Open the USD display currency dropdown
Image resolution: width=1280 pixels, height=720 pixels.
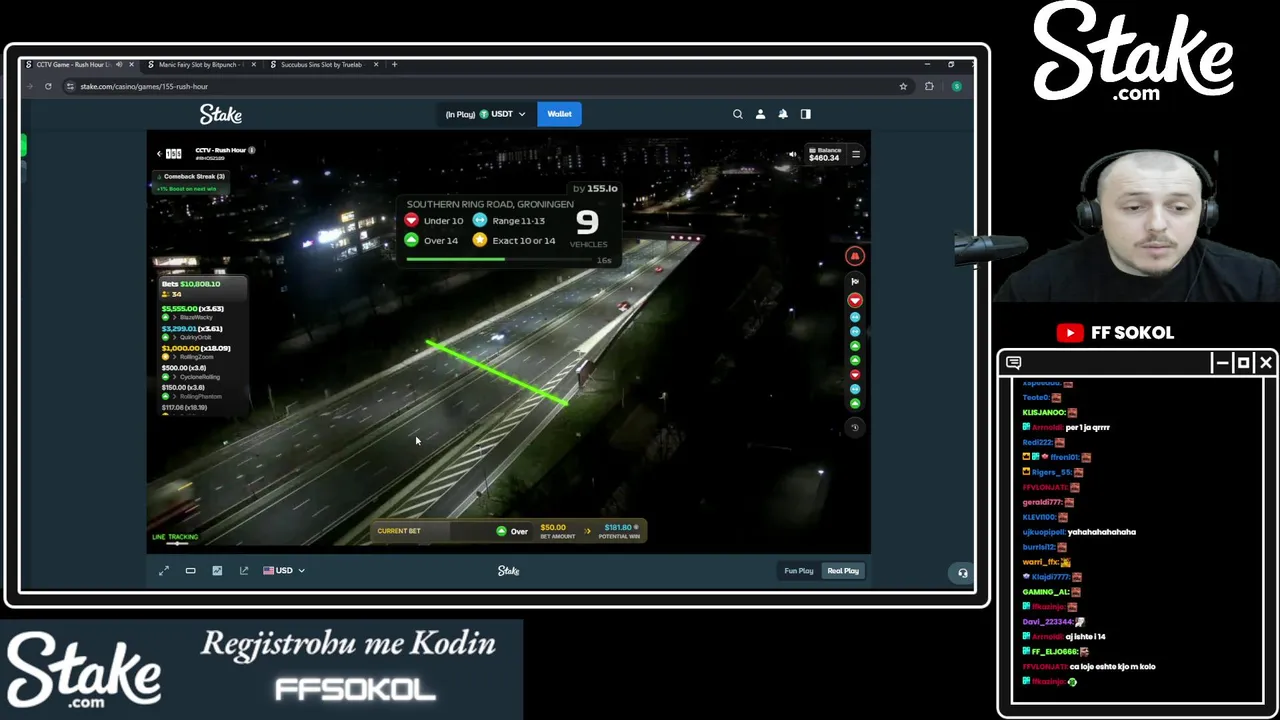[284, 571]
